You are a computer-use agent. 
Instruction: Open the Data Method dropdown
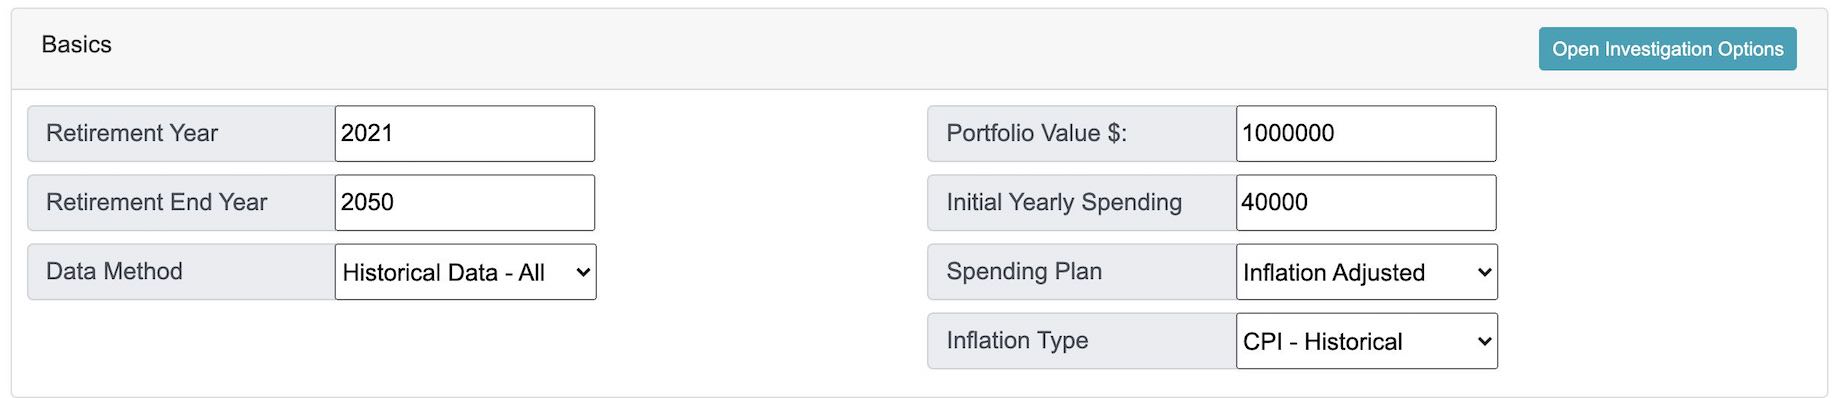click(465, 272)
